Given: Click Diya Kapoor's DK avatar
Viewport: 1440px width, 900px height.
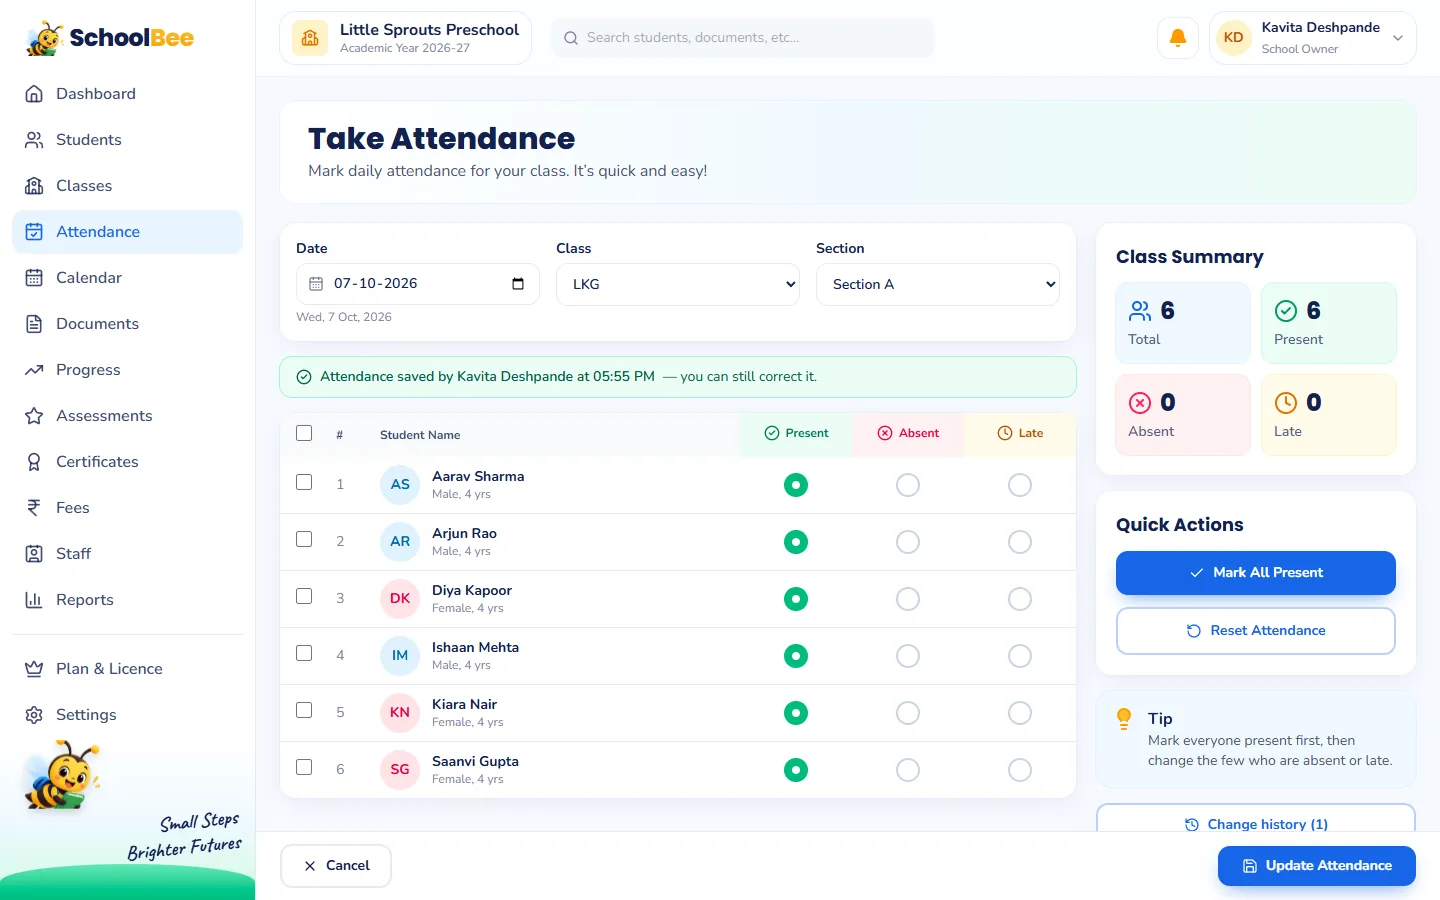Looking at the screenshot, I should click(400, 599).
